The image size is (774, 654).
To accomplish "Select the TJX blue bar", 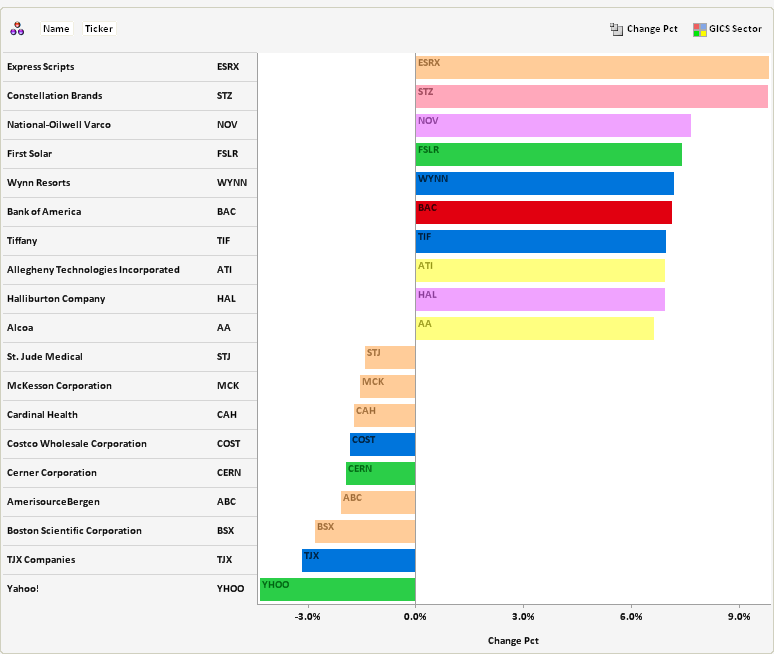I will tap(358, 561).
